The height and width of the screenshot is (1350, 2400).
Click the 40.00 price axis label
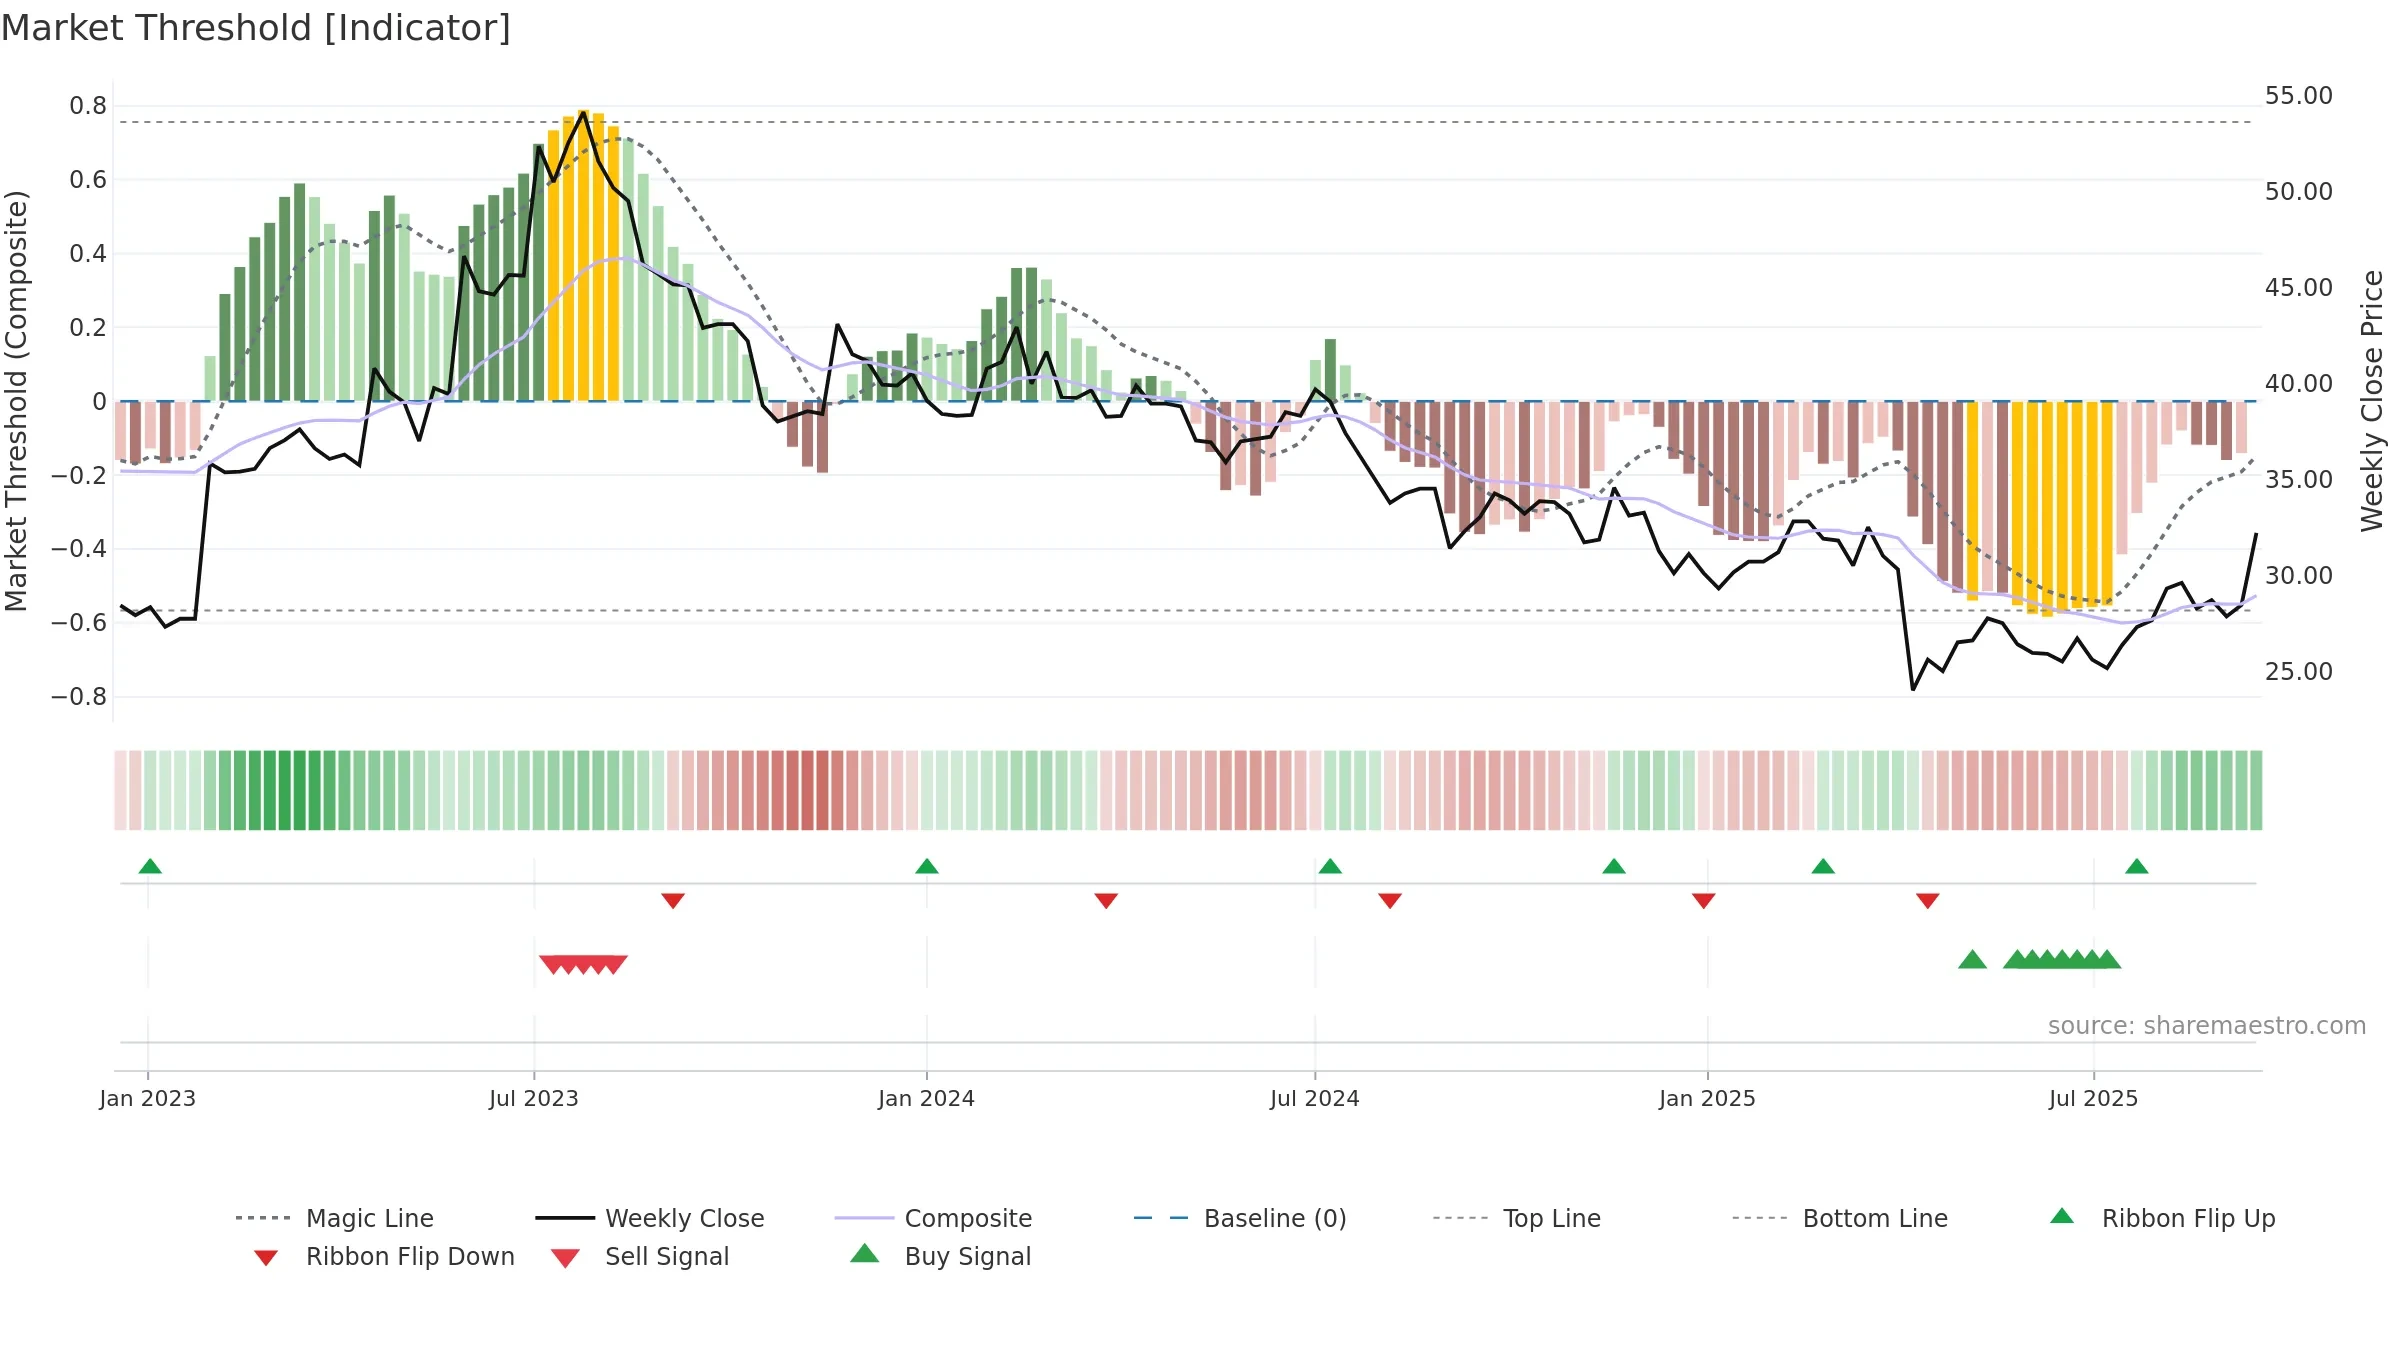[x=2299, y=384]
